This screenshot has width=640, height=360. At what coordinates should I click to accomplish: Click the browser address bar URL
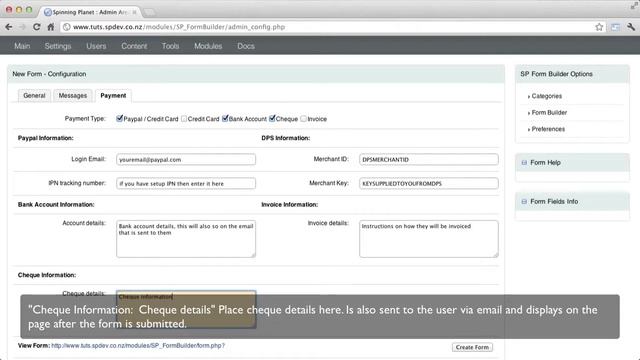point(179,27)
